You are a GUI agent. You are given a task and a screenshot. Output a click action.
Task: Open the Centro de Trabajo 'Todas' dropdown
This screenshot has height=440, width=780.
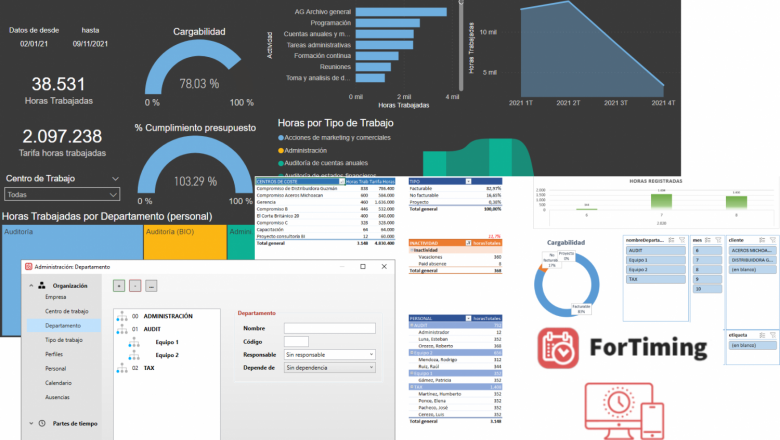(x=62, y=195)
